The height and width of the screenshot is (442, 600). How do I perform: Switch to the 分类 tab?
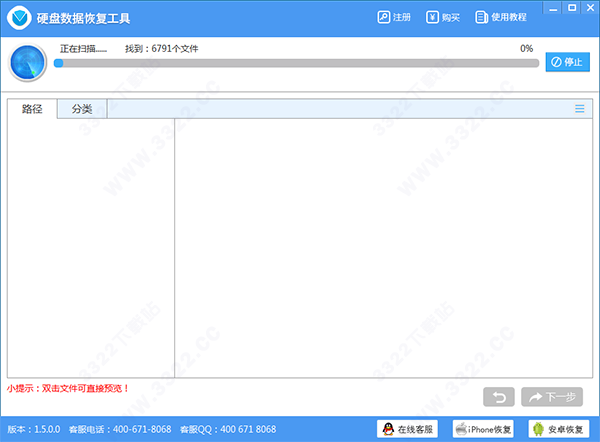pyautogui.click(x=82, y=109)
